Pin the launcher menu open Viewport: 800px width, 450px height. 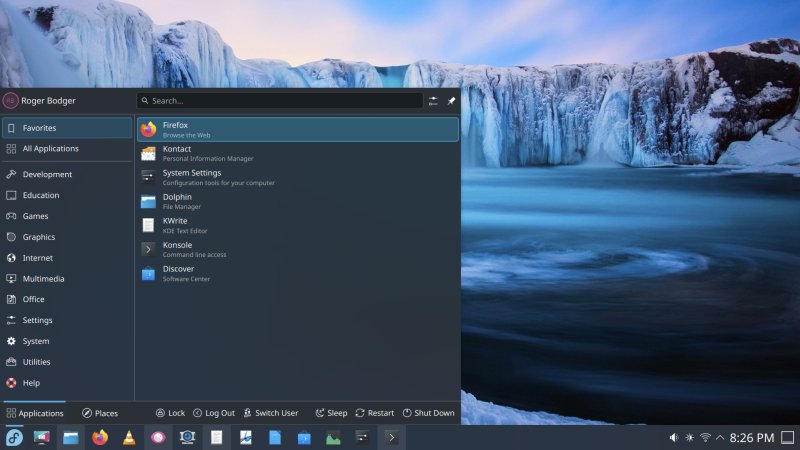pos(451,101)
